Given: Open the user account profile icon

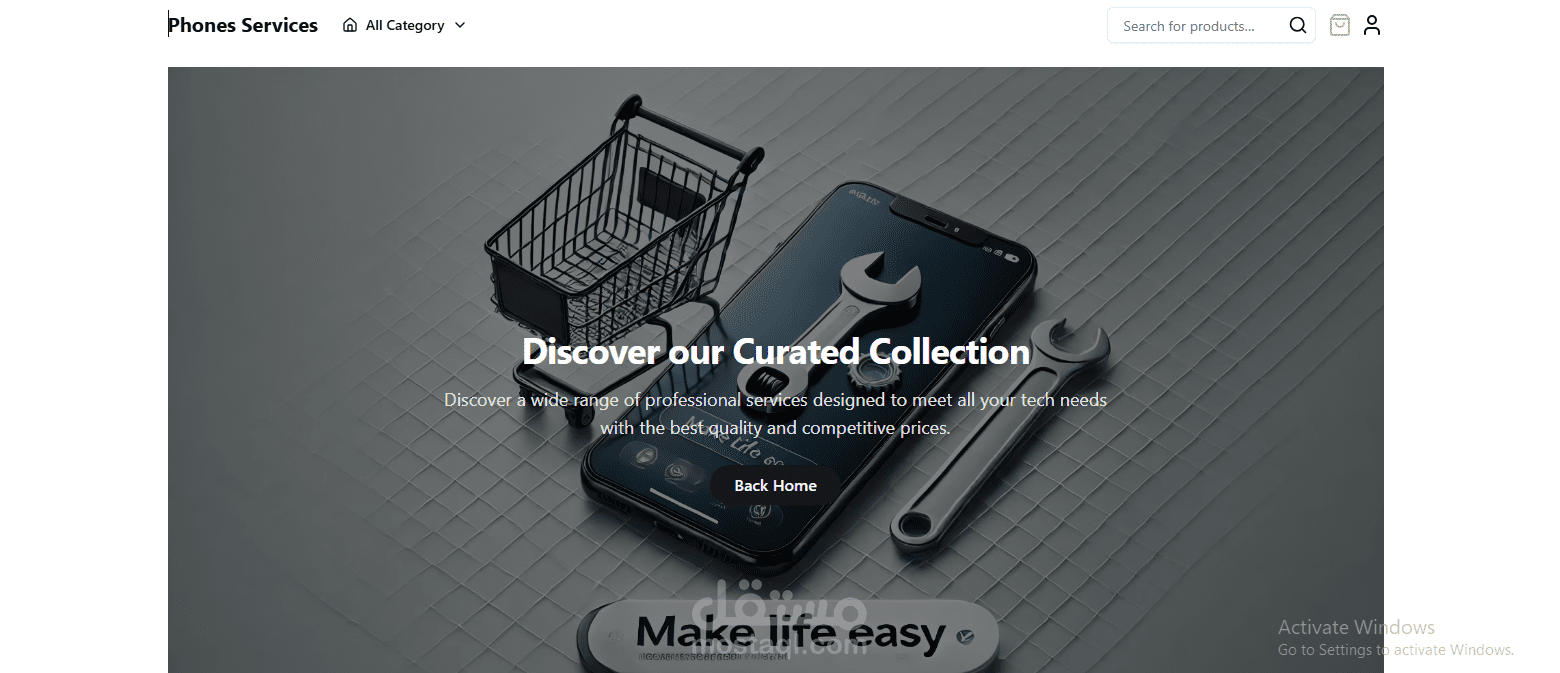Looking at the screenshot, I should [1372, 25].
